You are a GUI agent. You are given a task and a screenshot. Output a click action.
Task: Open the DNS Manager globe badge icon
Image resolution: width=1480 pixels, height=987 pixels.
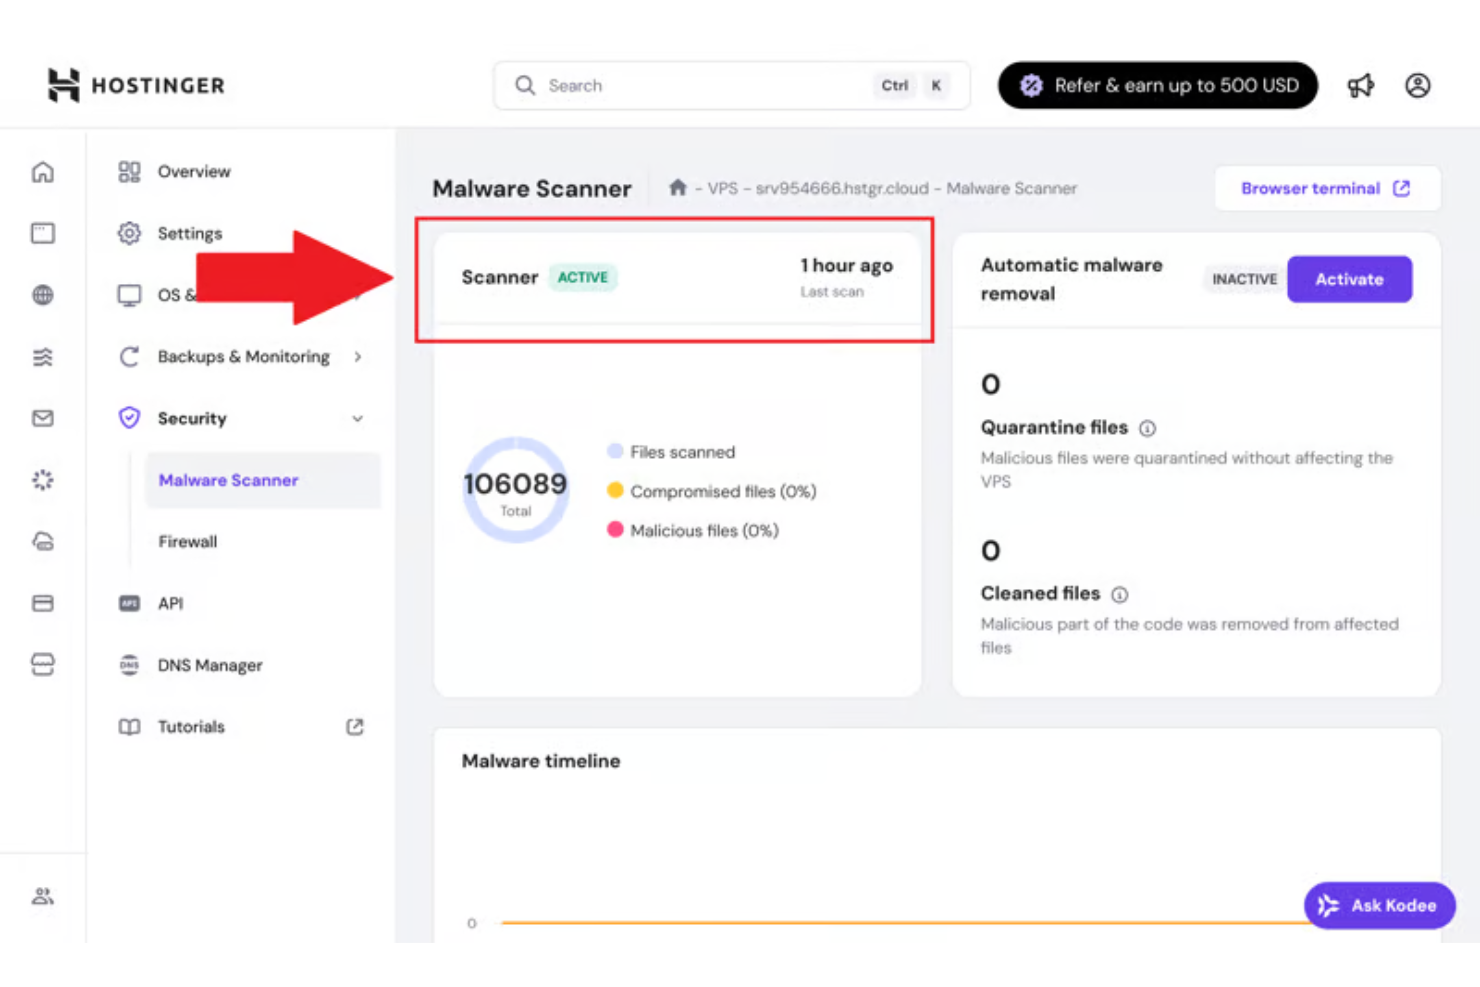click(x=129, y=665)
